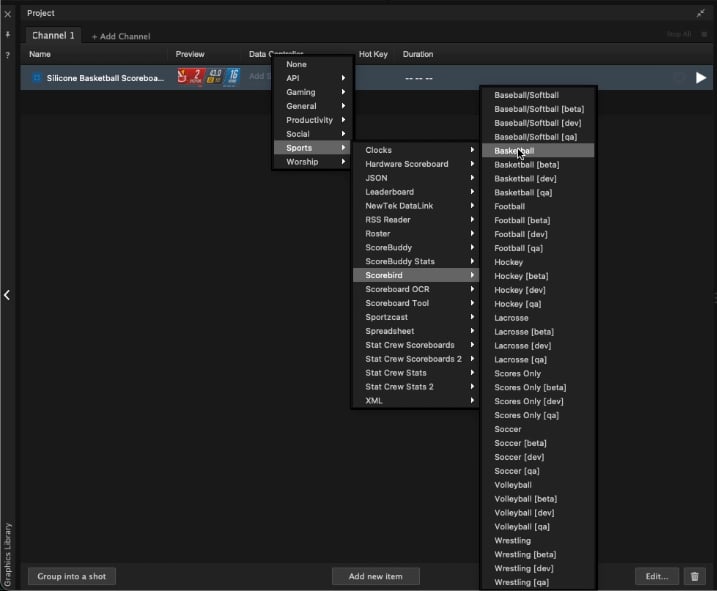Screen dimensions: 717x591
Task: Toggle the blue checkbox beside Silicone Basketball
Action: [x=37, y=78]
